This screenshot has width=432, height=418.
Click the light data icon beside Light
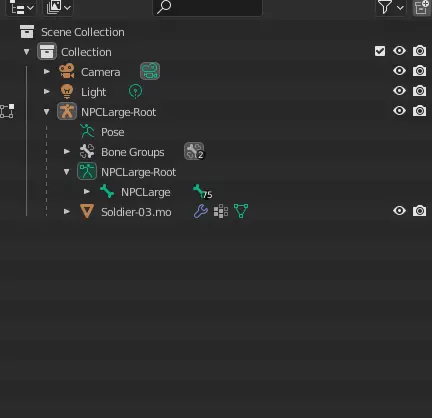[x=135, y=91]
